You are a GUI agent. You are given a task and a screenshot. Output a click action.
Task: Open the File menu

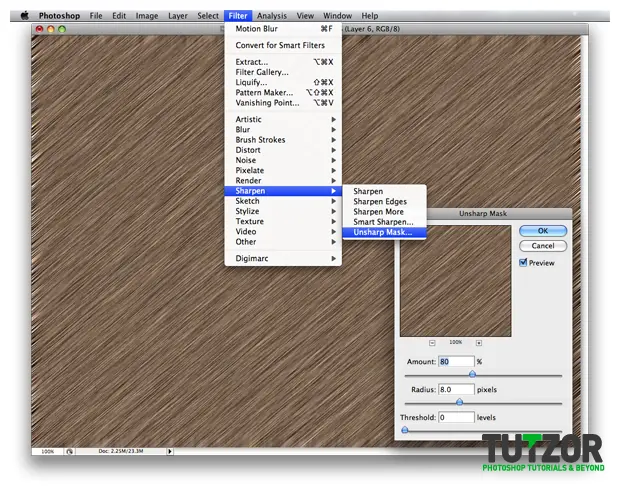[96, 16]
